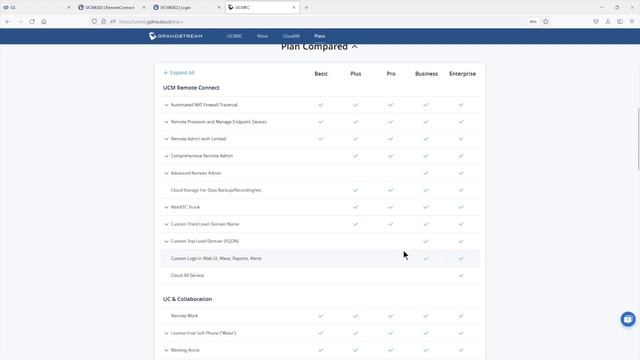Switch to the first browser tab
The image size is (640, 360).
pos(37,7)
